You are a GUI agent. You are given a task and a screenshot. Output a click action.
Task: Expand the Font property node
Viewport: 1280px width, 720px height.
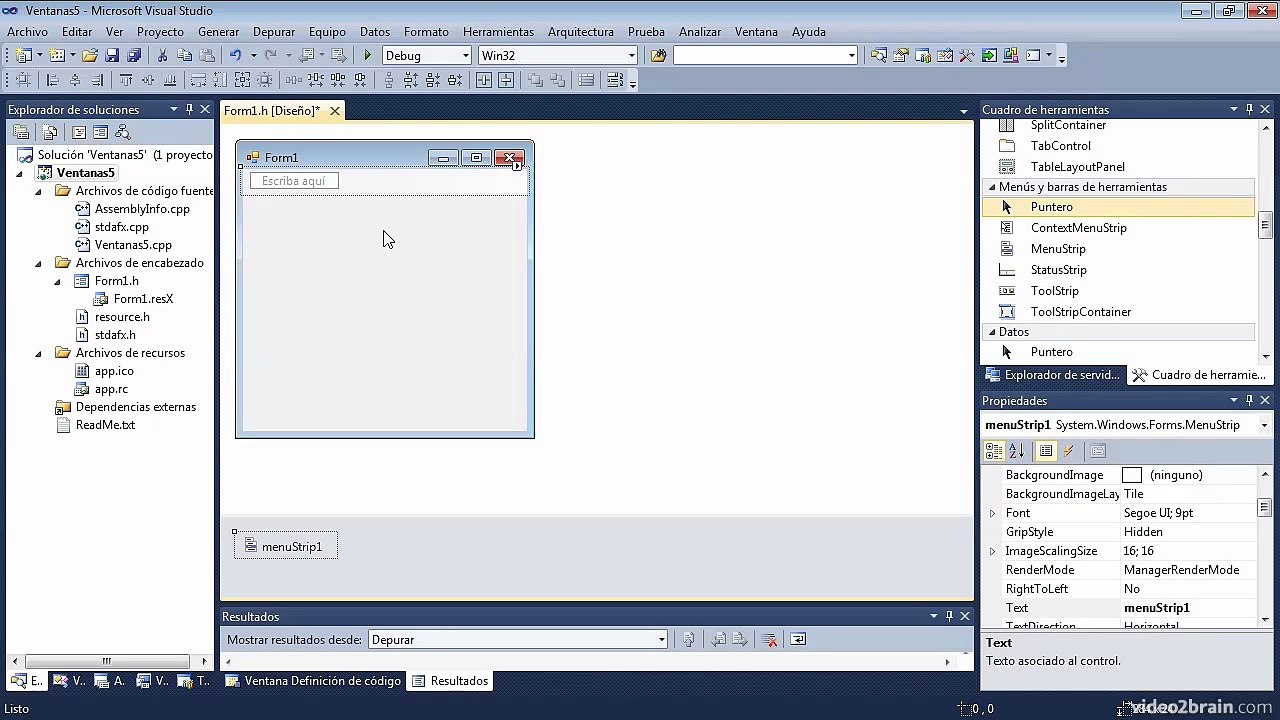coord(993,513)
